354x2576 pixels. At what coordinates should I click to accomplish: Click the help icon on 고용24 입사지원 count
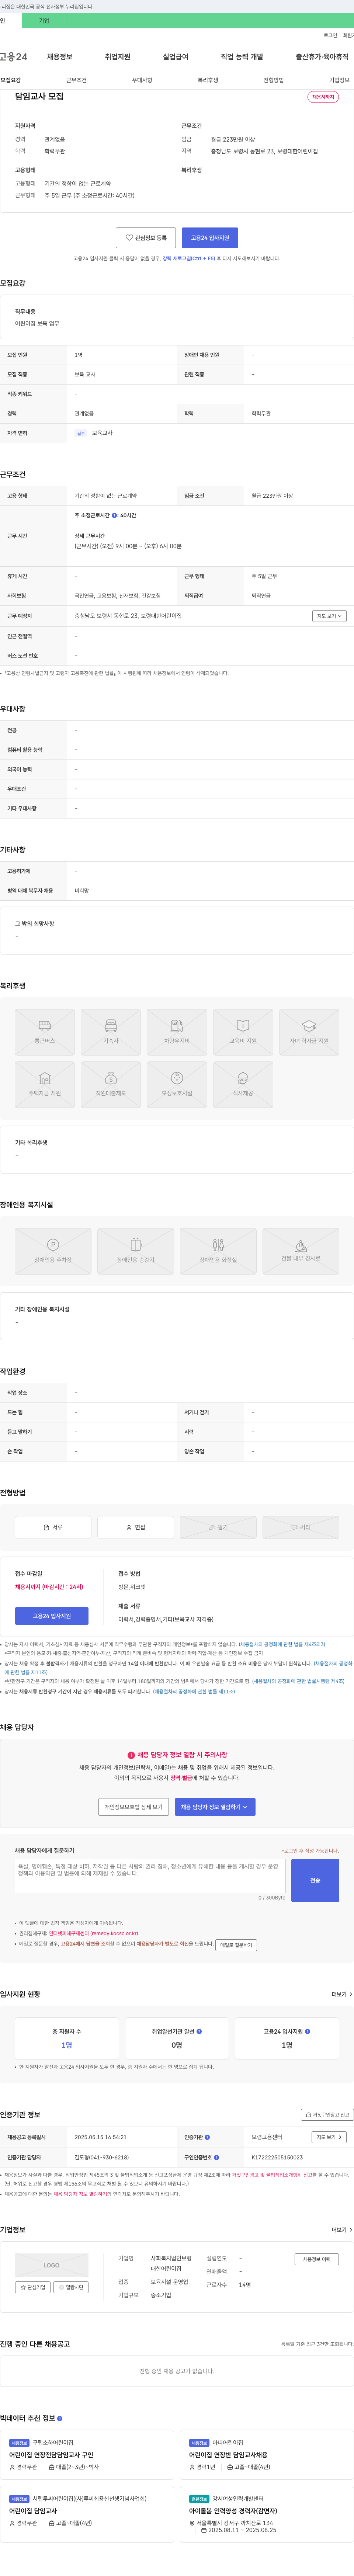tap(307, 2031)
